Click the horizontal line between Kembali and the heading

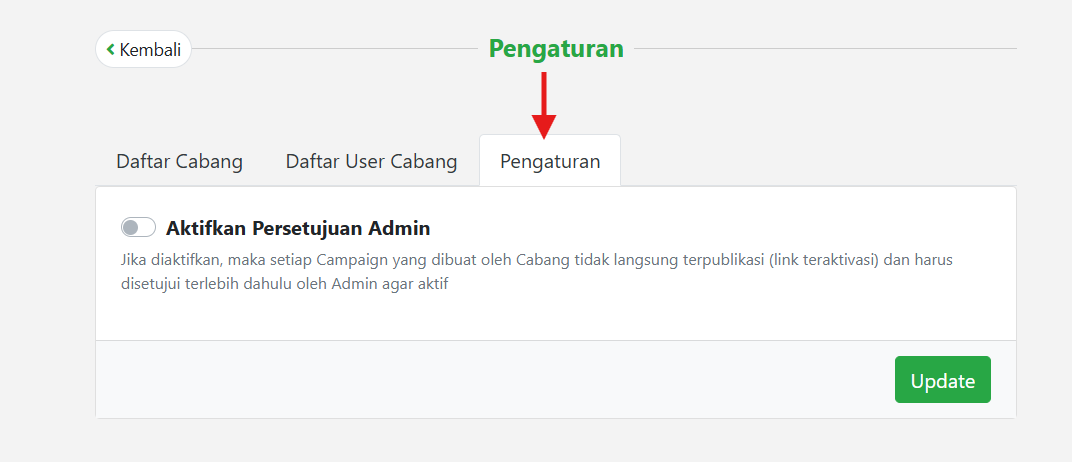point(335,48)
